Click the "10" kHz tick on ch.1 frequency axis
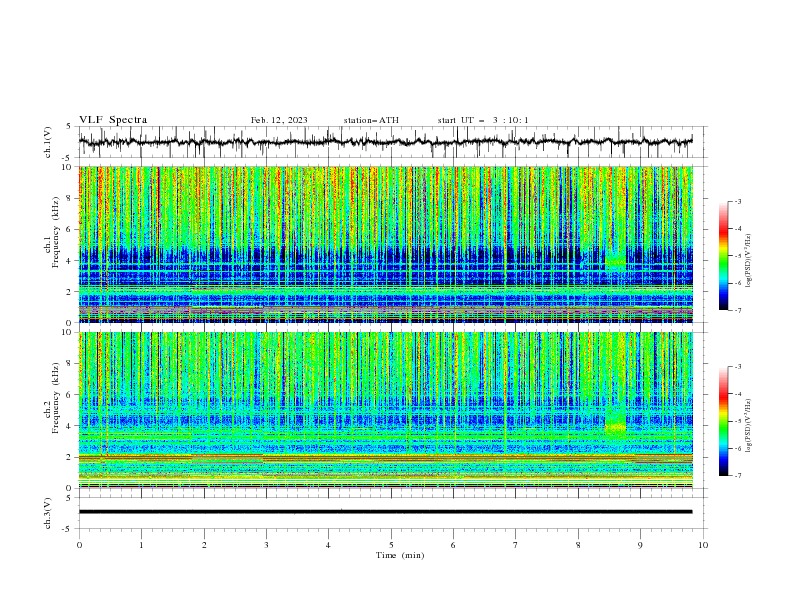Image resolution: width=792 pixels, height=612 pixels. [69, 167]
